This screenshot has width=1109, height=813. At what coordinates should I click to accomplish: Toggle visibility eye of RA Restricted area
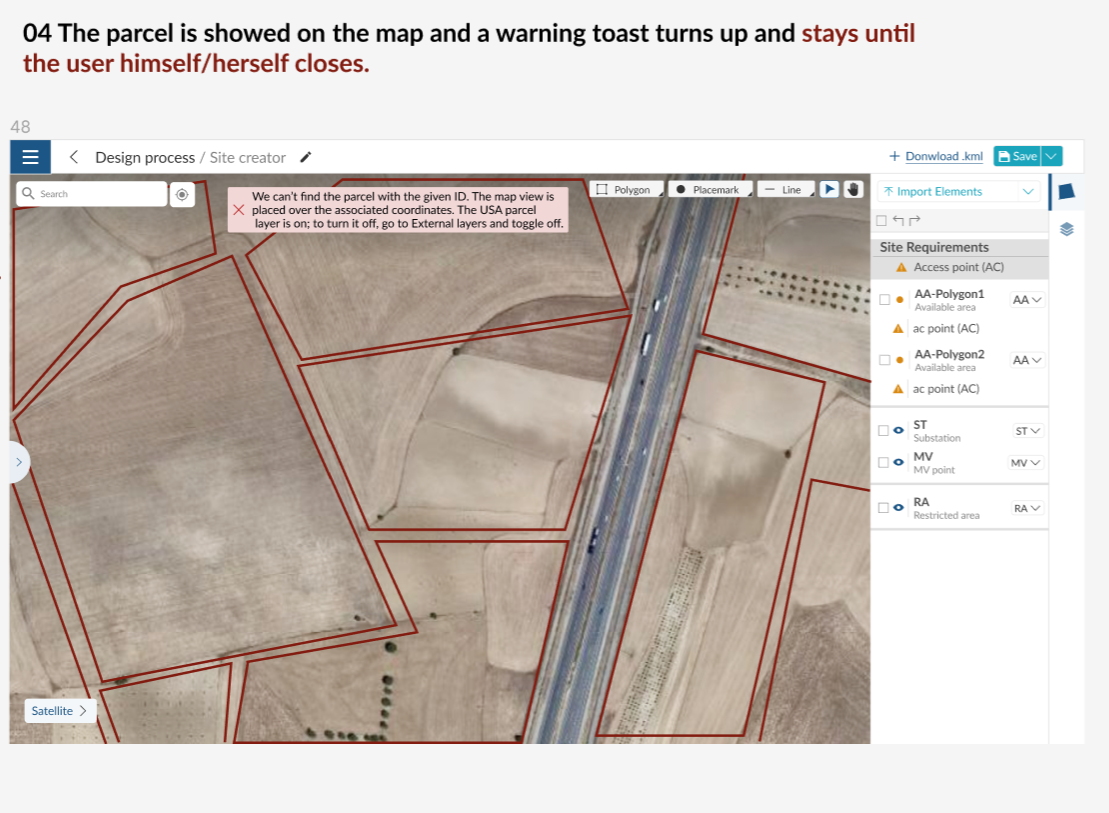(x=898, y=508)
